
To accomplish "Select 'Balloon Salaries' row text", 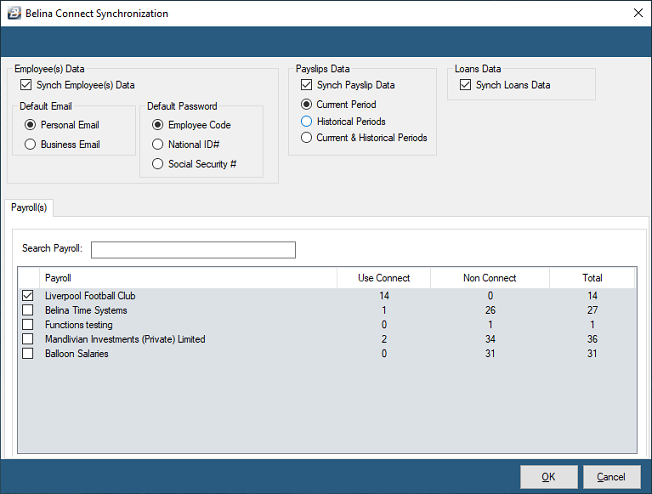I will (77, 353).
